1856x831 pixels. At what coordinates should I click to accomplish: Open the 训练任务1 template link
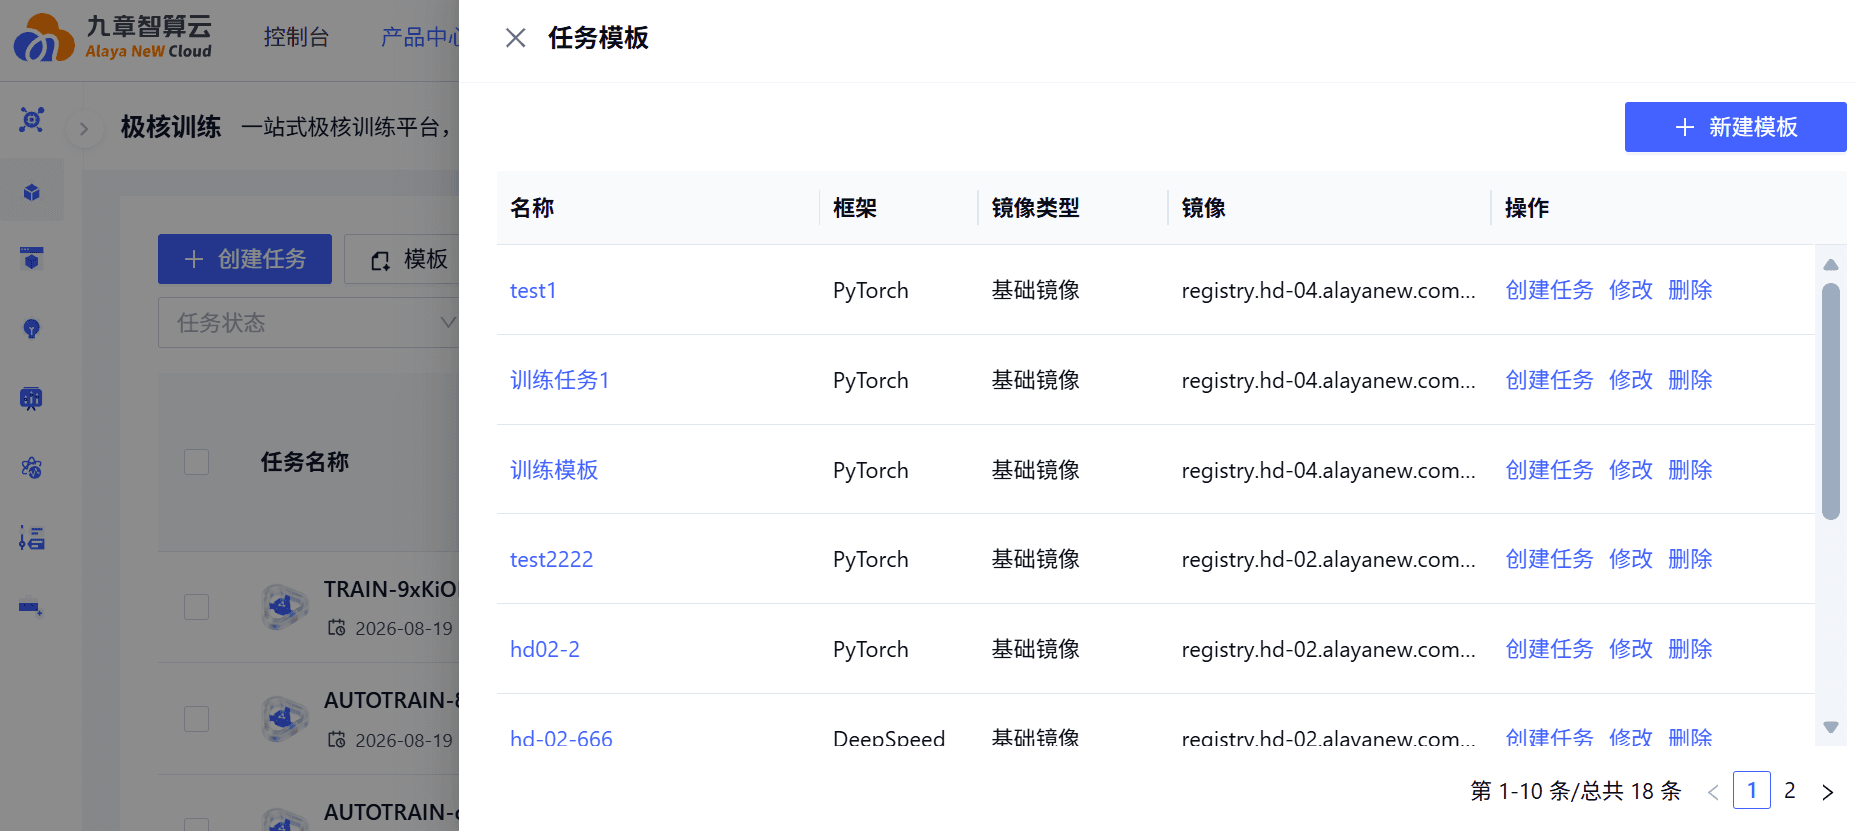(x=560, y=381)
